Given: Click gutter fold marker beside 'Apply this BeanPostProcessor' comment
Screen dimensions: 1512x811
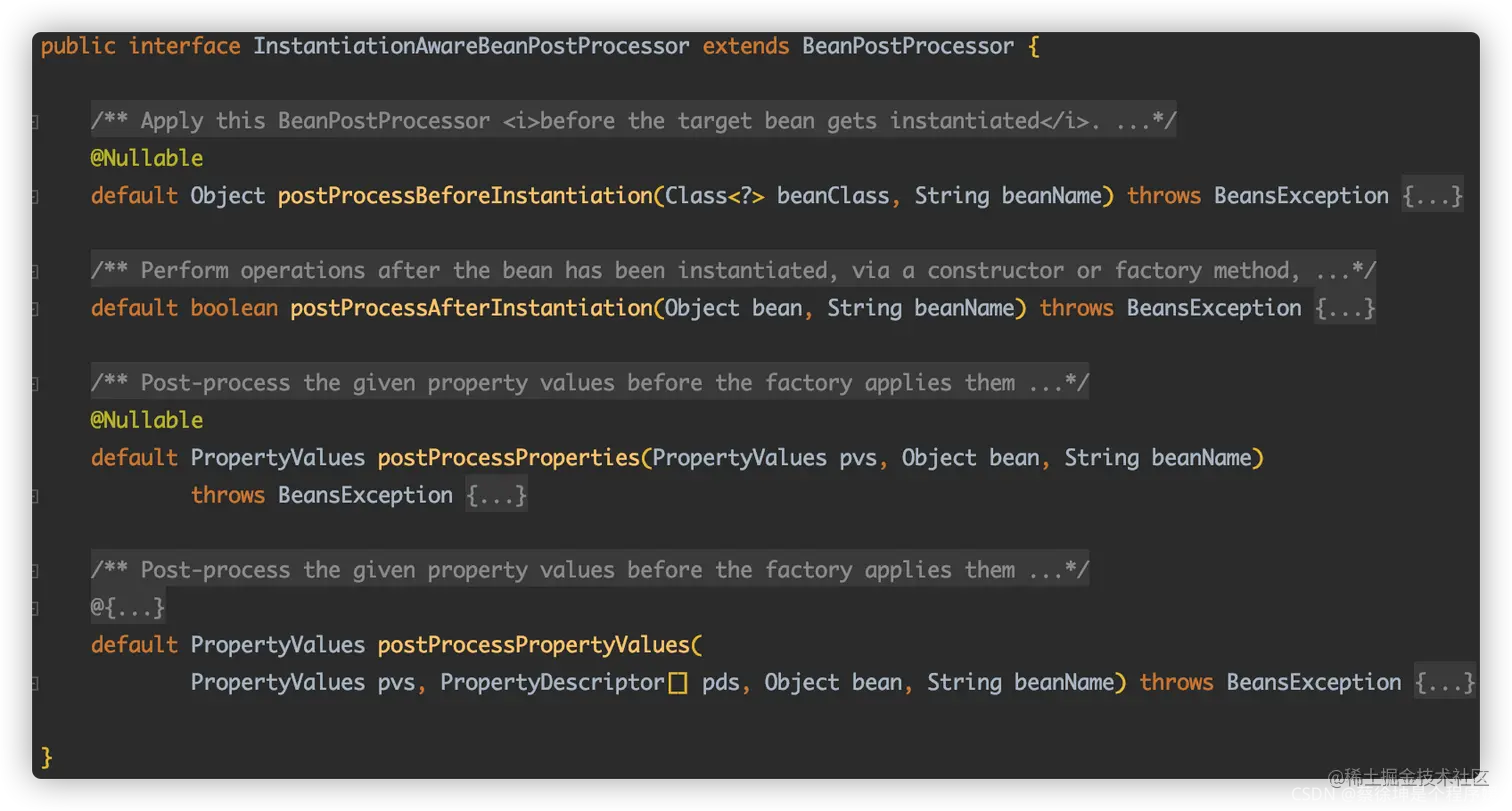Looking at the screenshot, I should point(35,122).
